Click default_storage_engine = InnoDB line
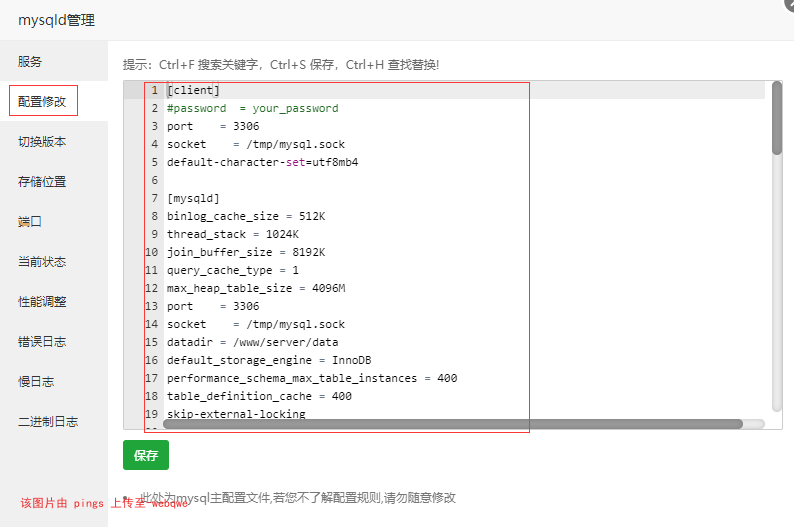Image resolution: width=794 pixels, height=527 pixels. [269, 360]
